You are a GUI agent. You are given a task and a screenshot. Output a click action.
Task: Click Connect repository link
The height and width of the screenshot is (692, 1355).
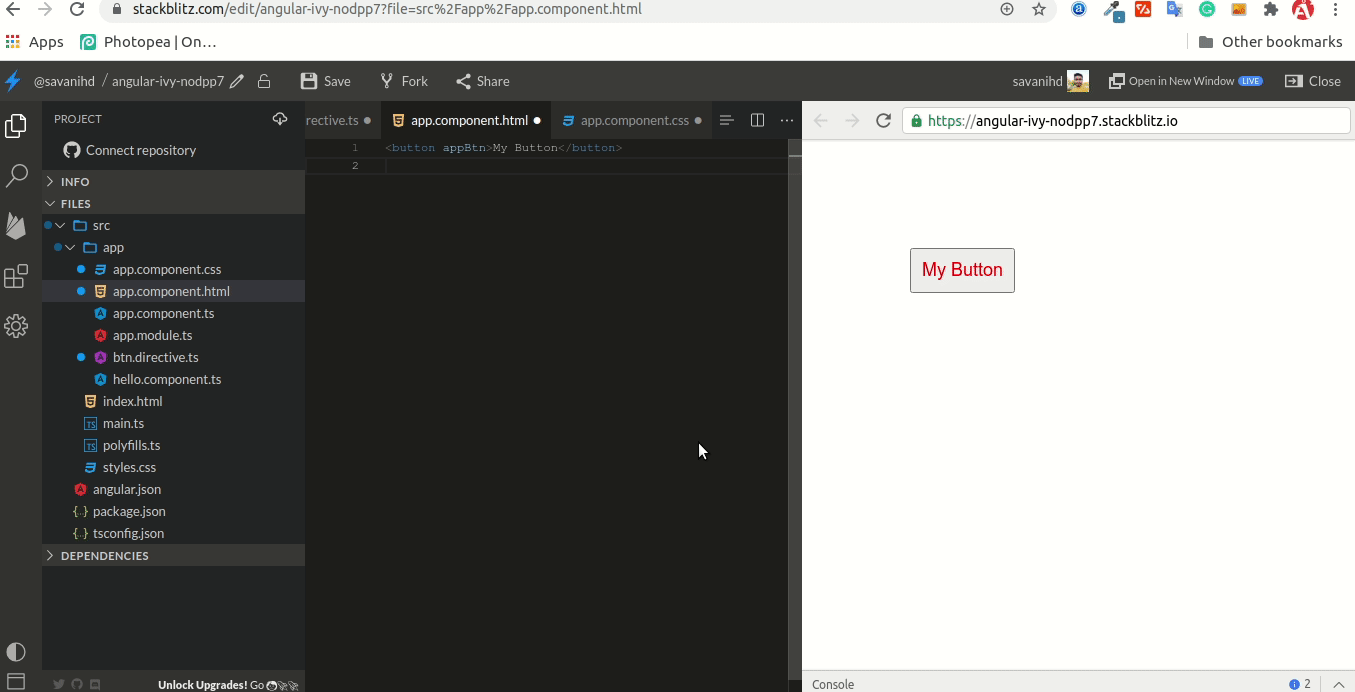pyautogui.click(x=140, y=151)
